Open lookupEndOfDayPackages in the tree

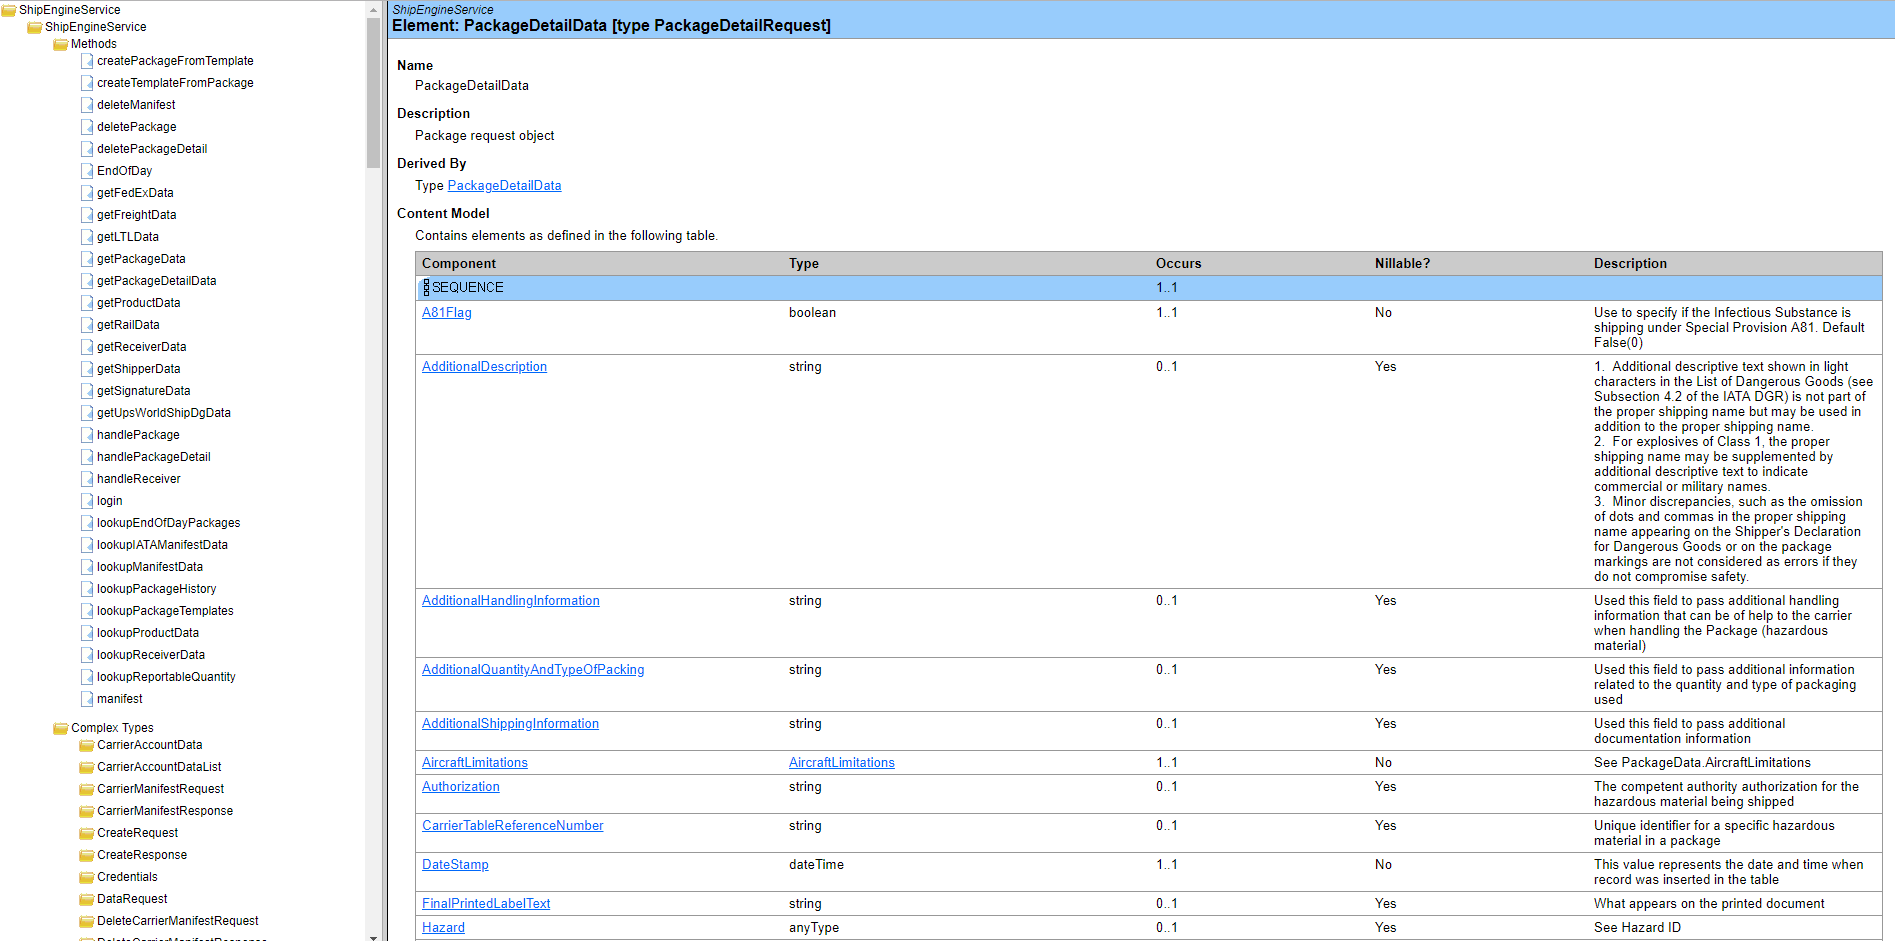[168, 523]
